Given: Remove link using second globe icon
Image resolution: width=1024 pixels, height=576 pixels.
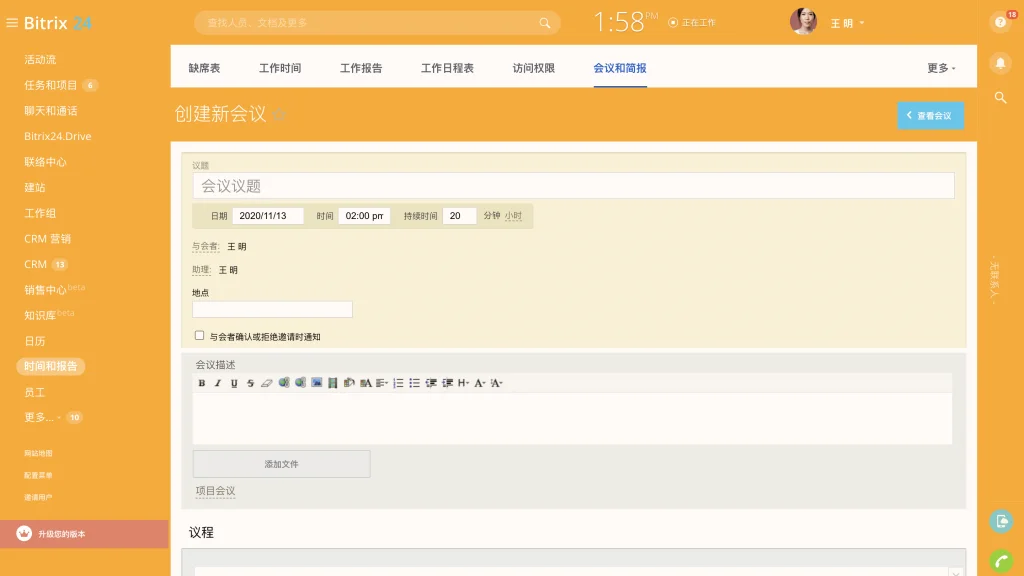Looking at the screenshot, I should click(300, 383).
